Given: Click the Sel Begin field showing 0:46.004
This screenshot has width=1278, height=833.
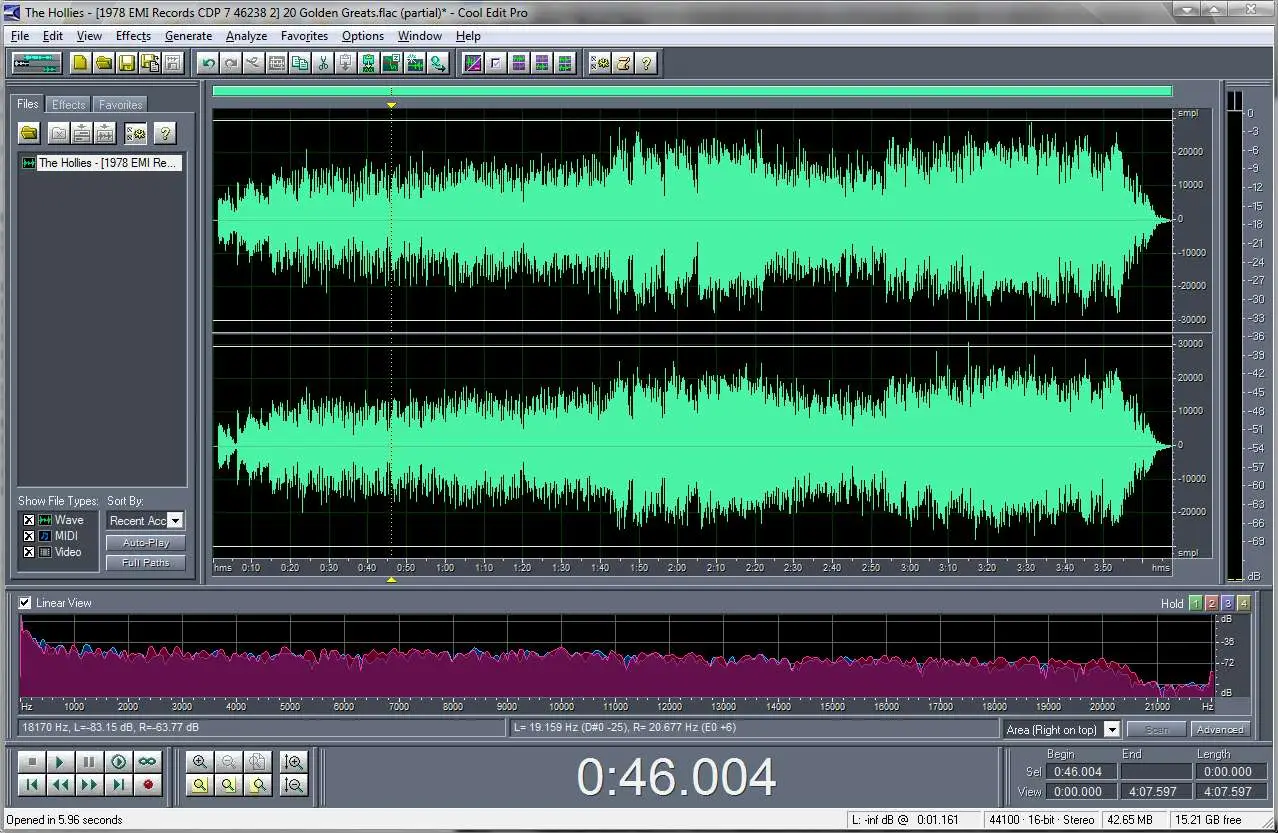Looking at the screenshot, I should coord(1082,772).
